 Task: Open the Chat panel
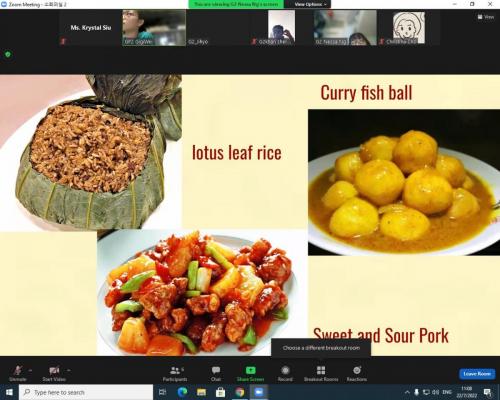[x=216, y=373]
